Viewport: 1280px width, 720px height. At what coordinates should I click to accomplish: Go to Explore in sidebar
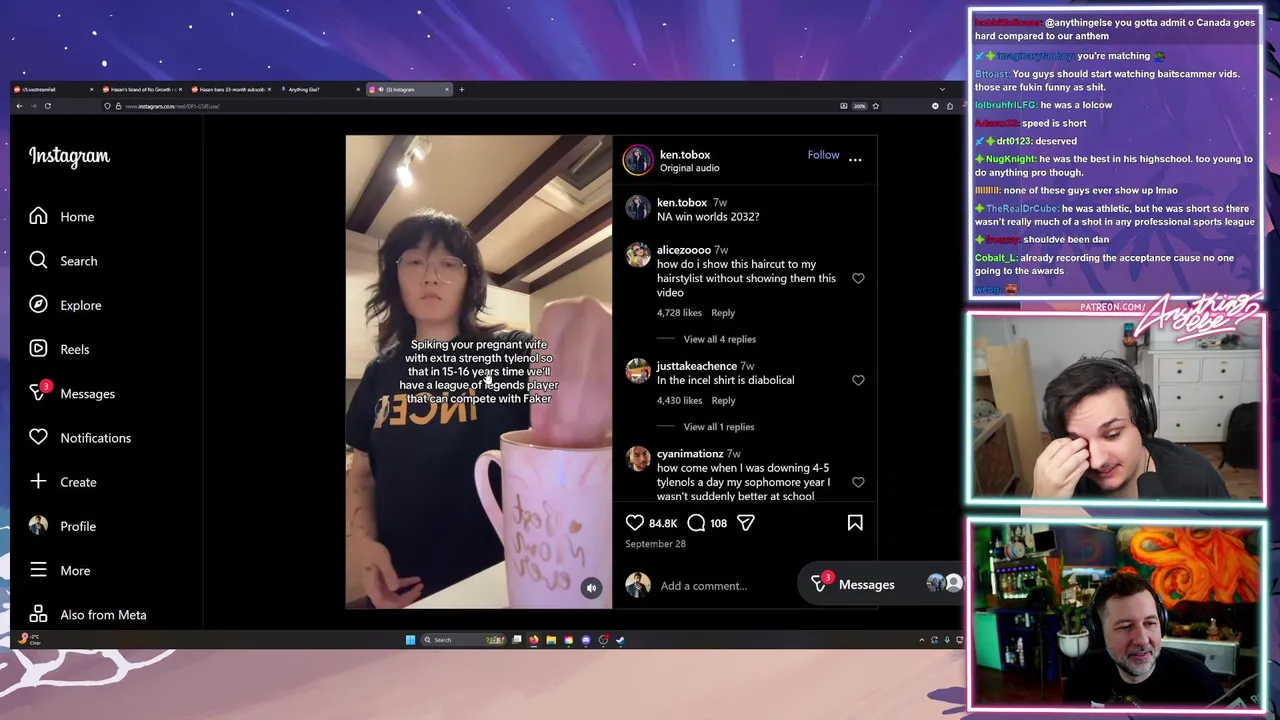click(x=66, y=305)
